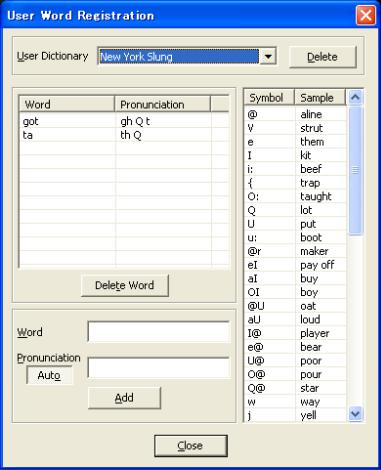Select the 'i:' symbol row
This screenshot has width=381, height=470.
coord(295,169)
